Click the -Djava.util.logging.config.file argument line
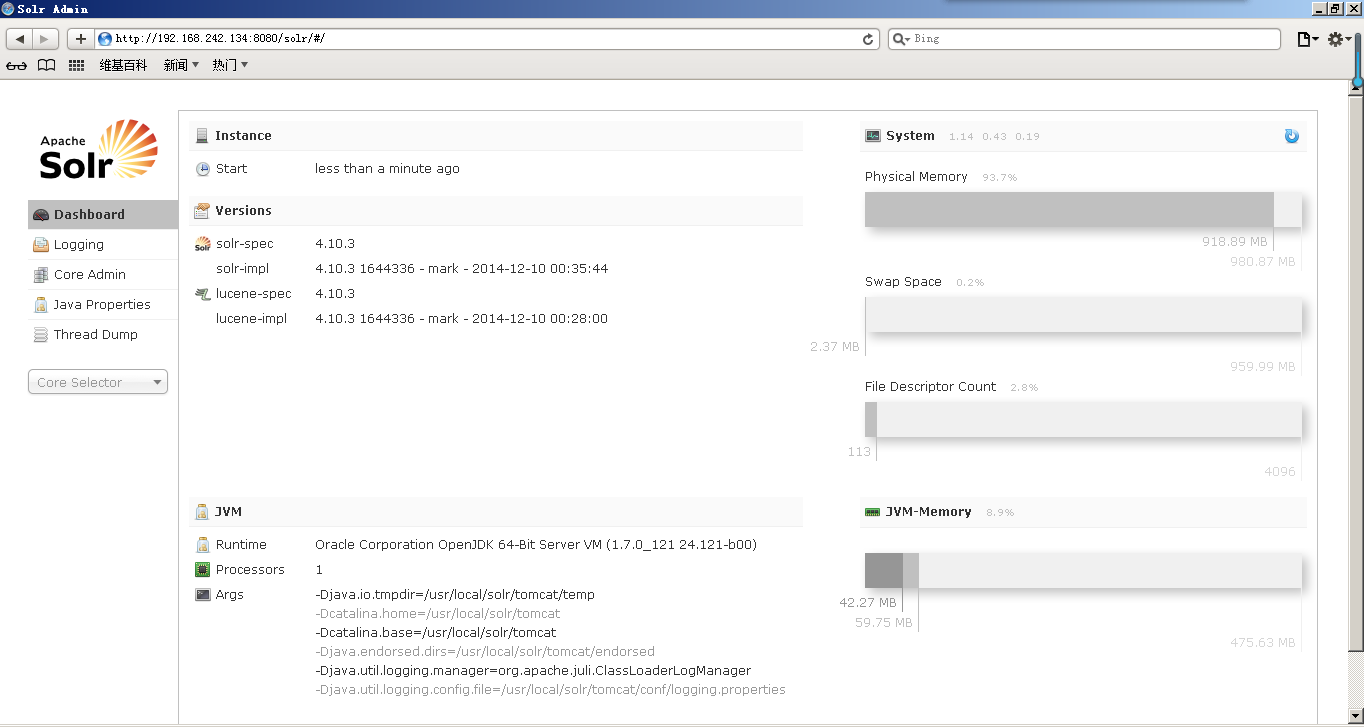Image resolution: width=1364 pixels, height=727 pixels. click(550, 690)
